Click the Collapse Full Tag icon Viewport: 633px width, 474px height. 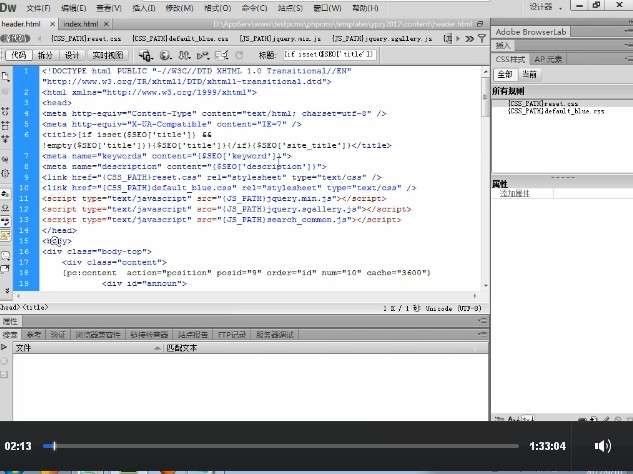pos(7,107)
